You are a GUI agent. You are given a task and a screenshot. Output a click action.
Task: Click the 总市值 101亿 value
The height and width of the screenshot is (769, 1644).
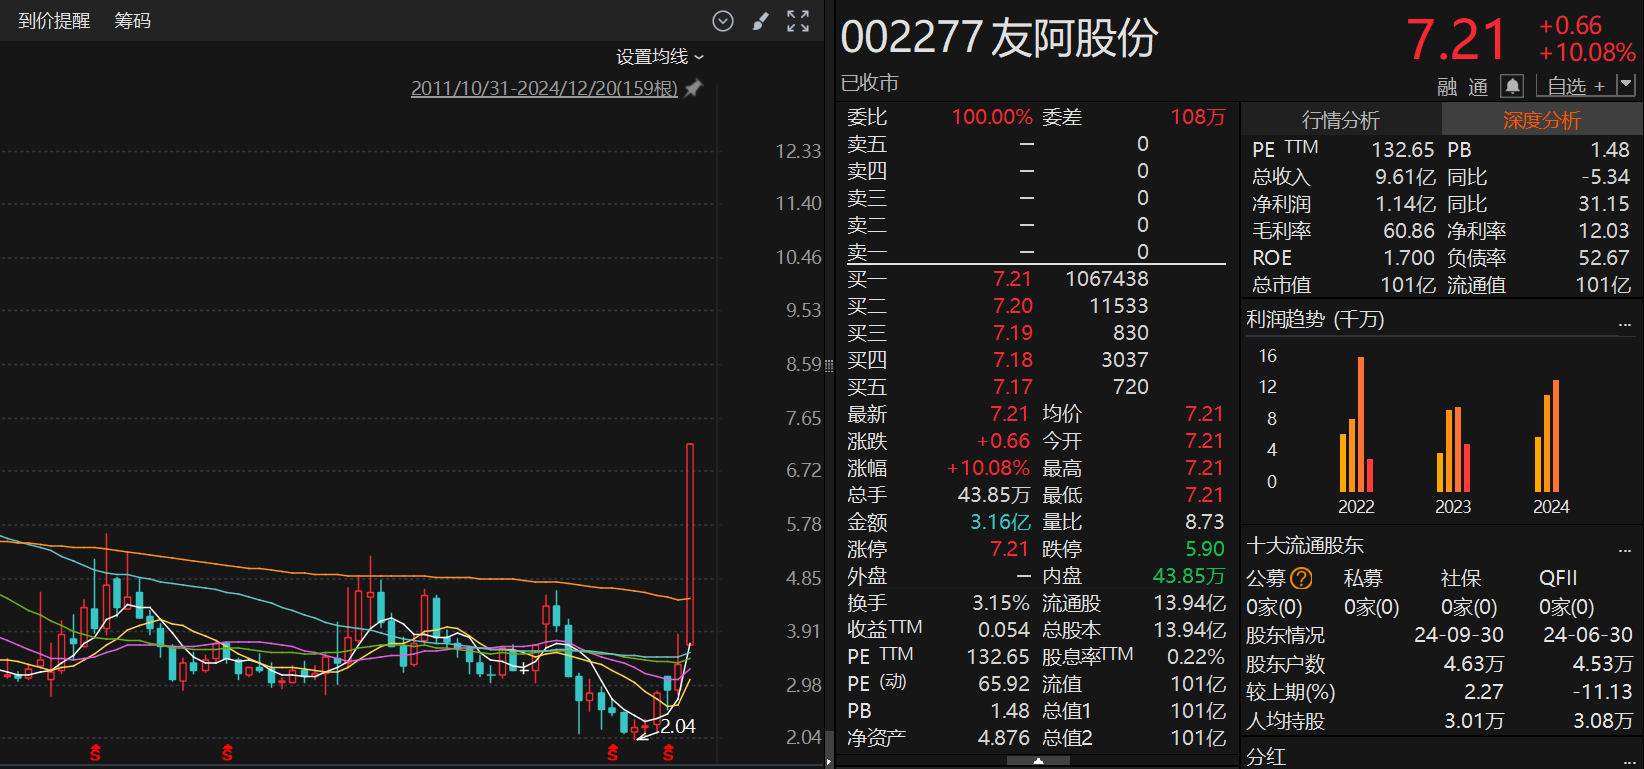(x=1408, y=285)
